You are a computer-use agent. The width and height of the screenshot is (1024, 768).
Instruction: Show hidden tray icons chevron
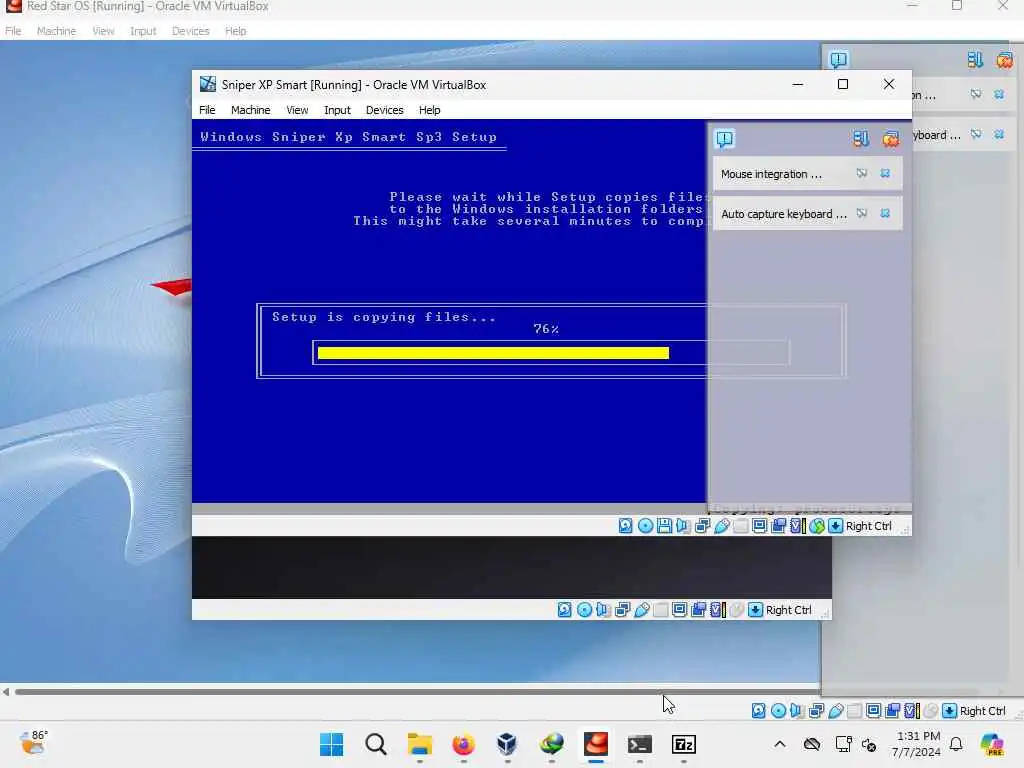780,744
